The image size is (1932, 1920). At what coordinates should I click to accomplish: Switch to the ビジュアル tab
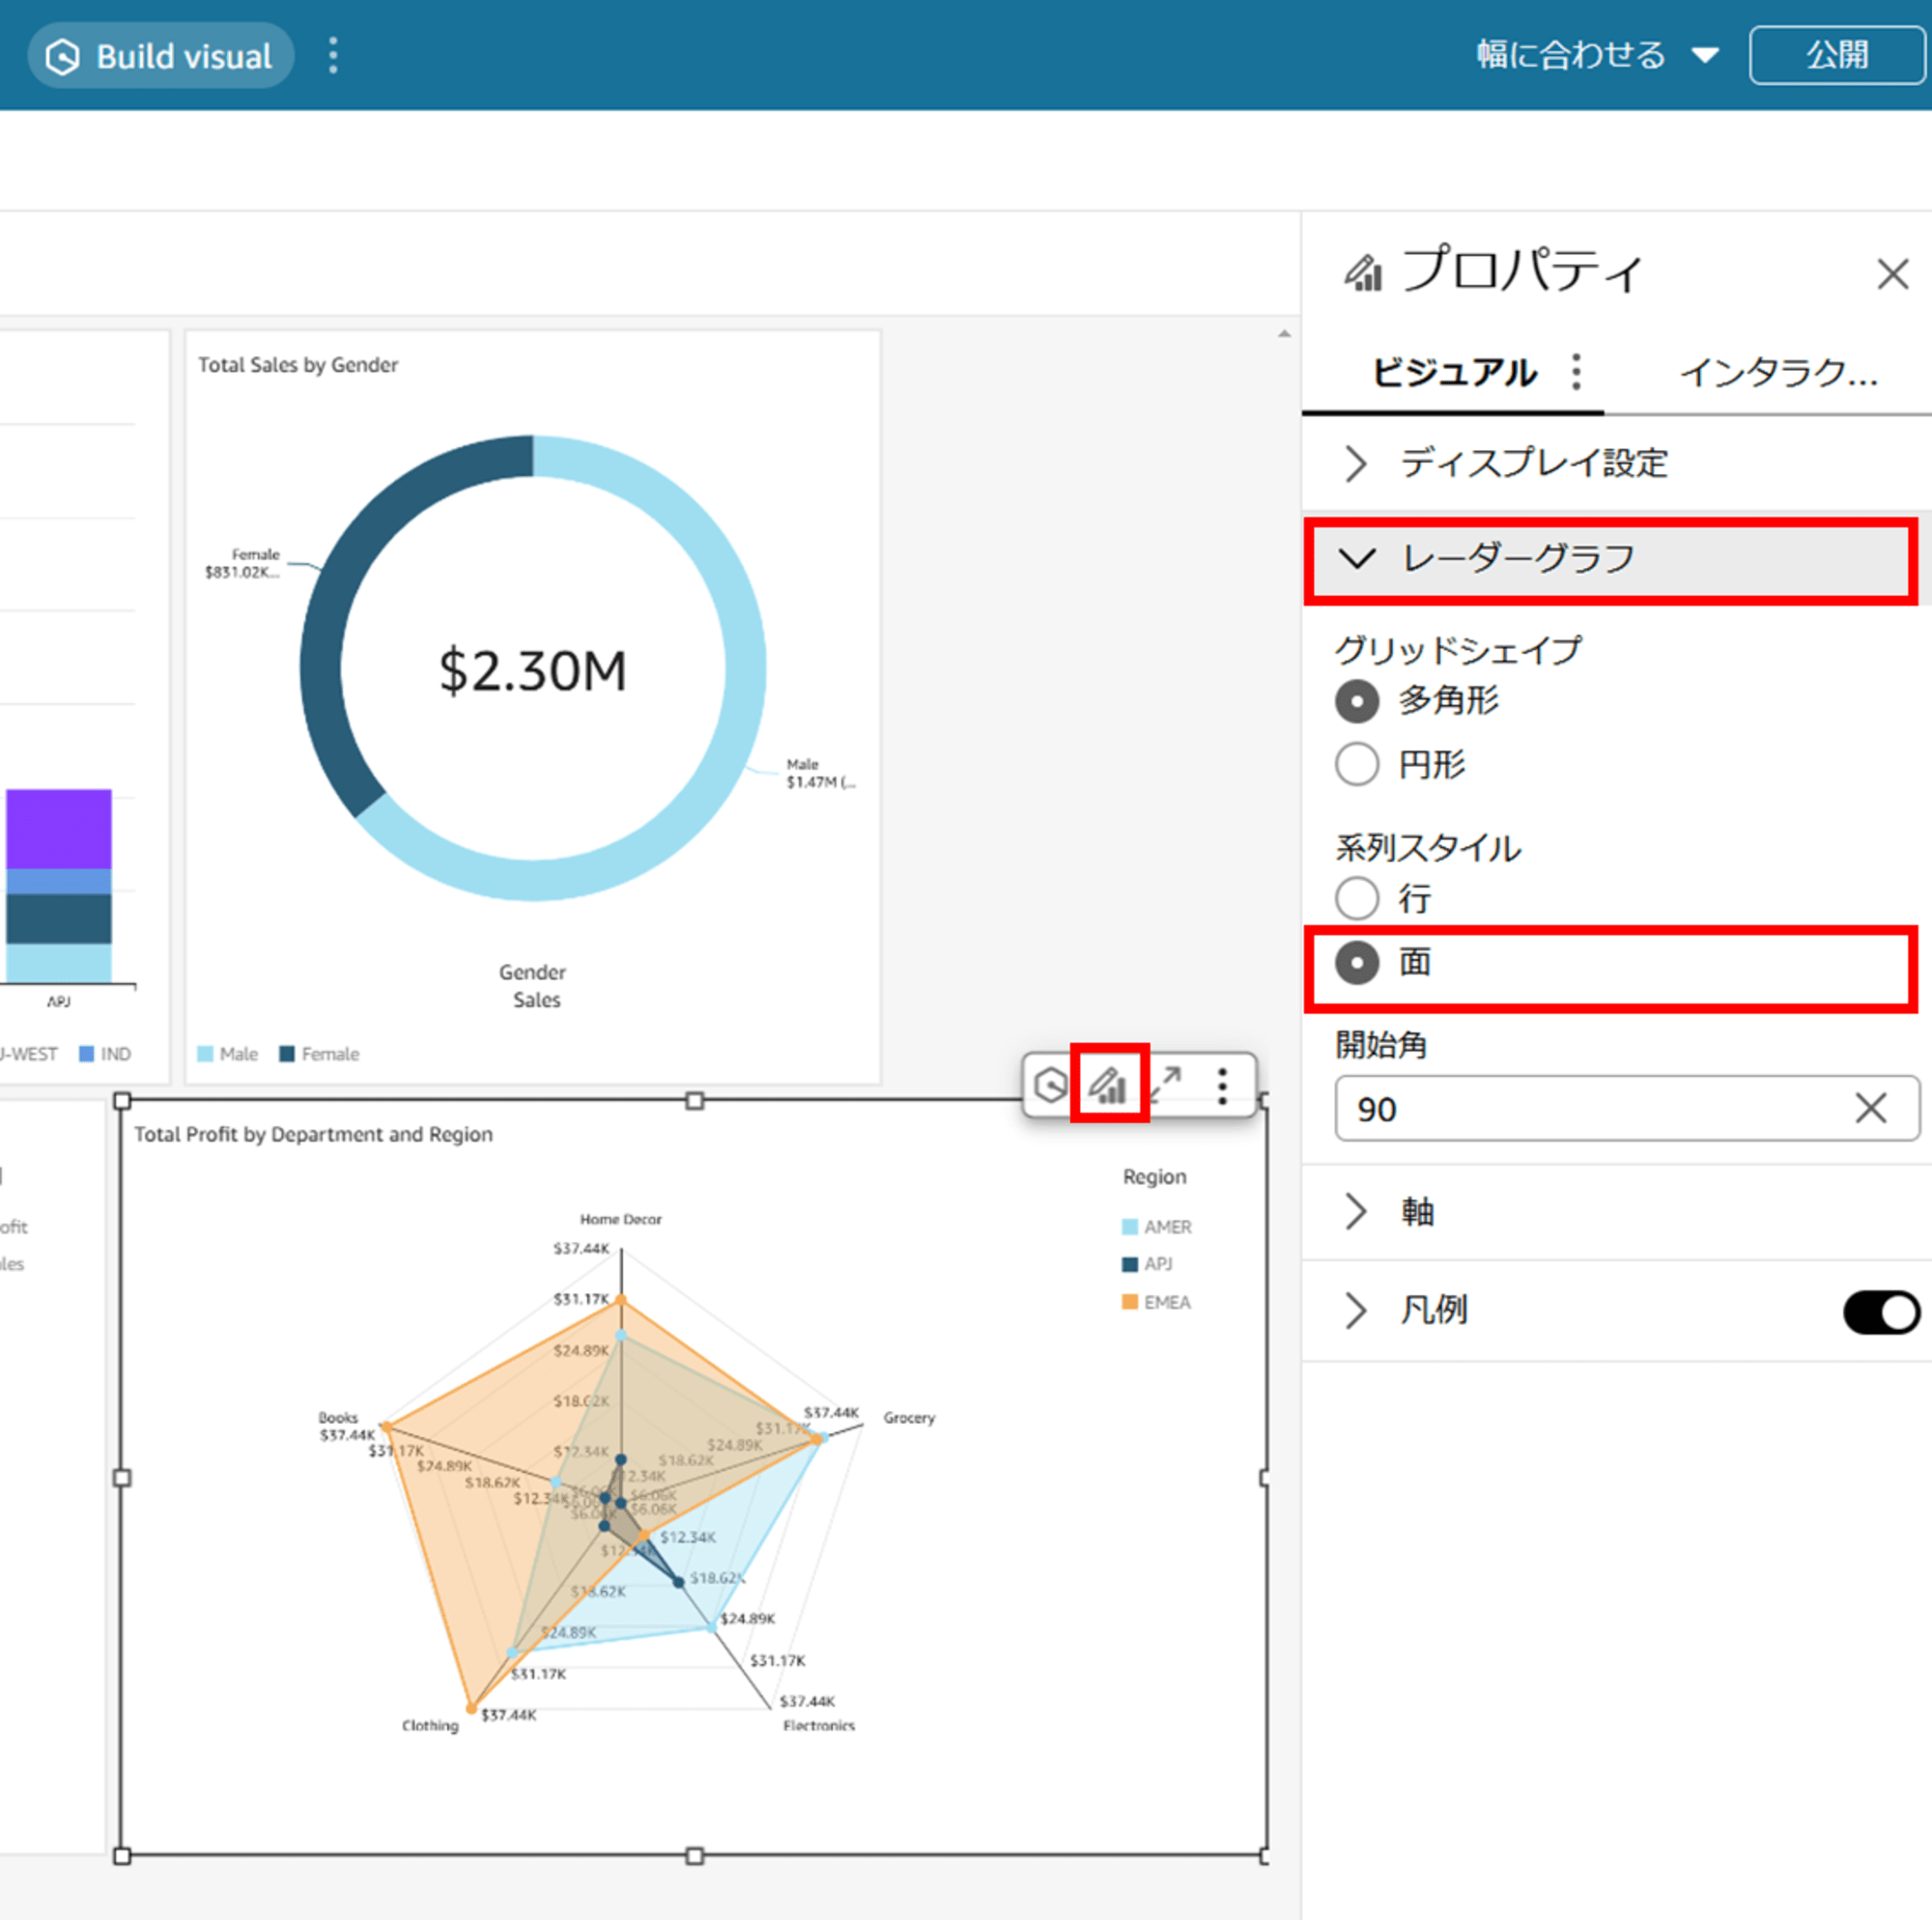1452,373
